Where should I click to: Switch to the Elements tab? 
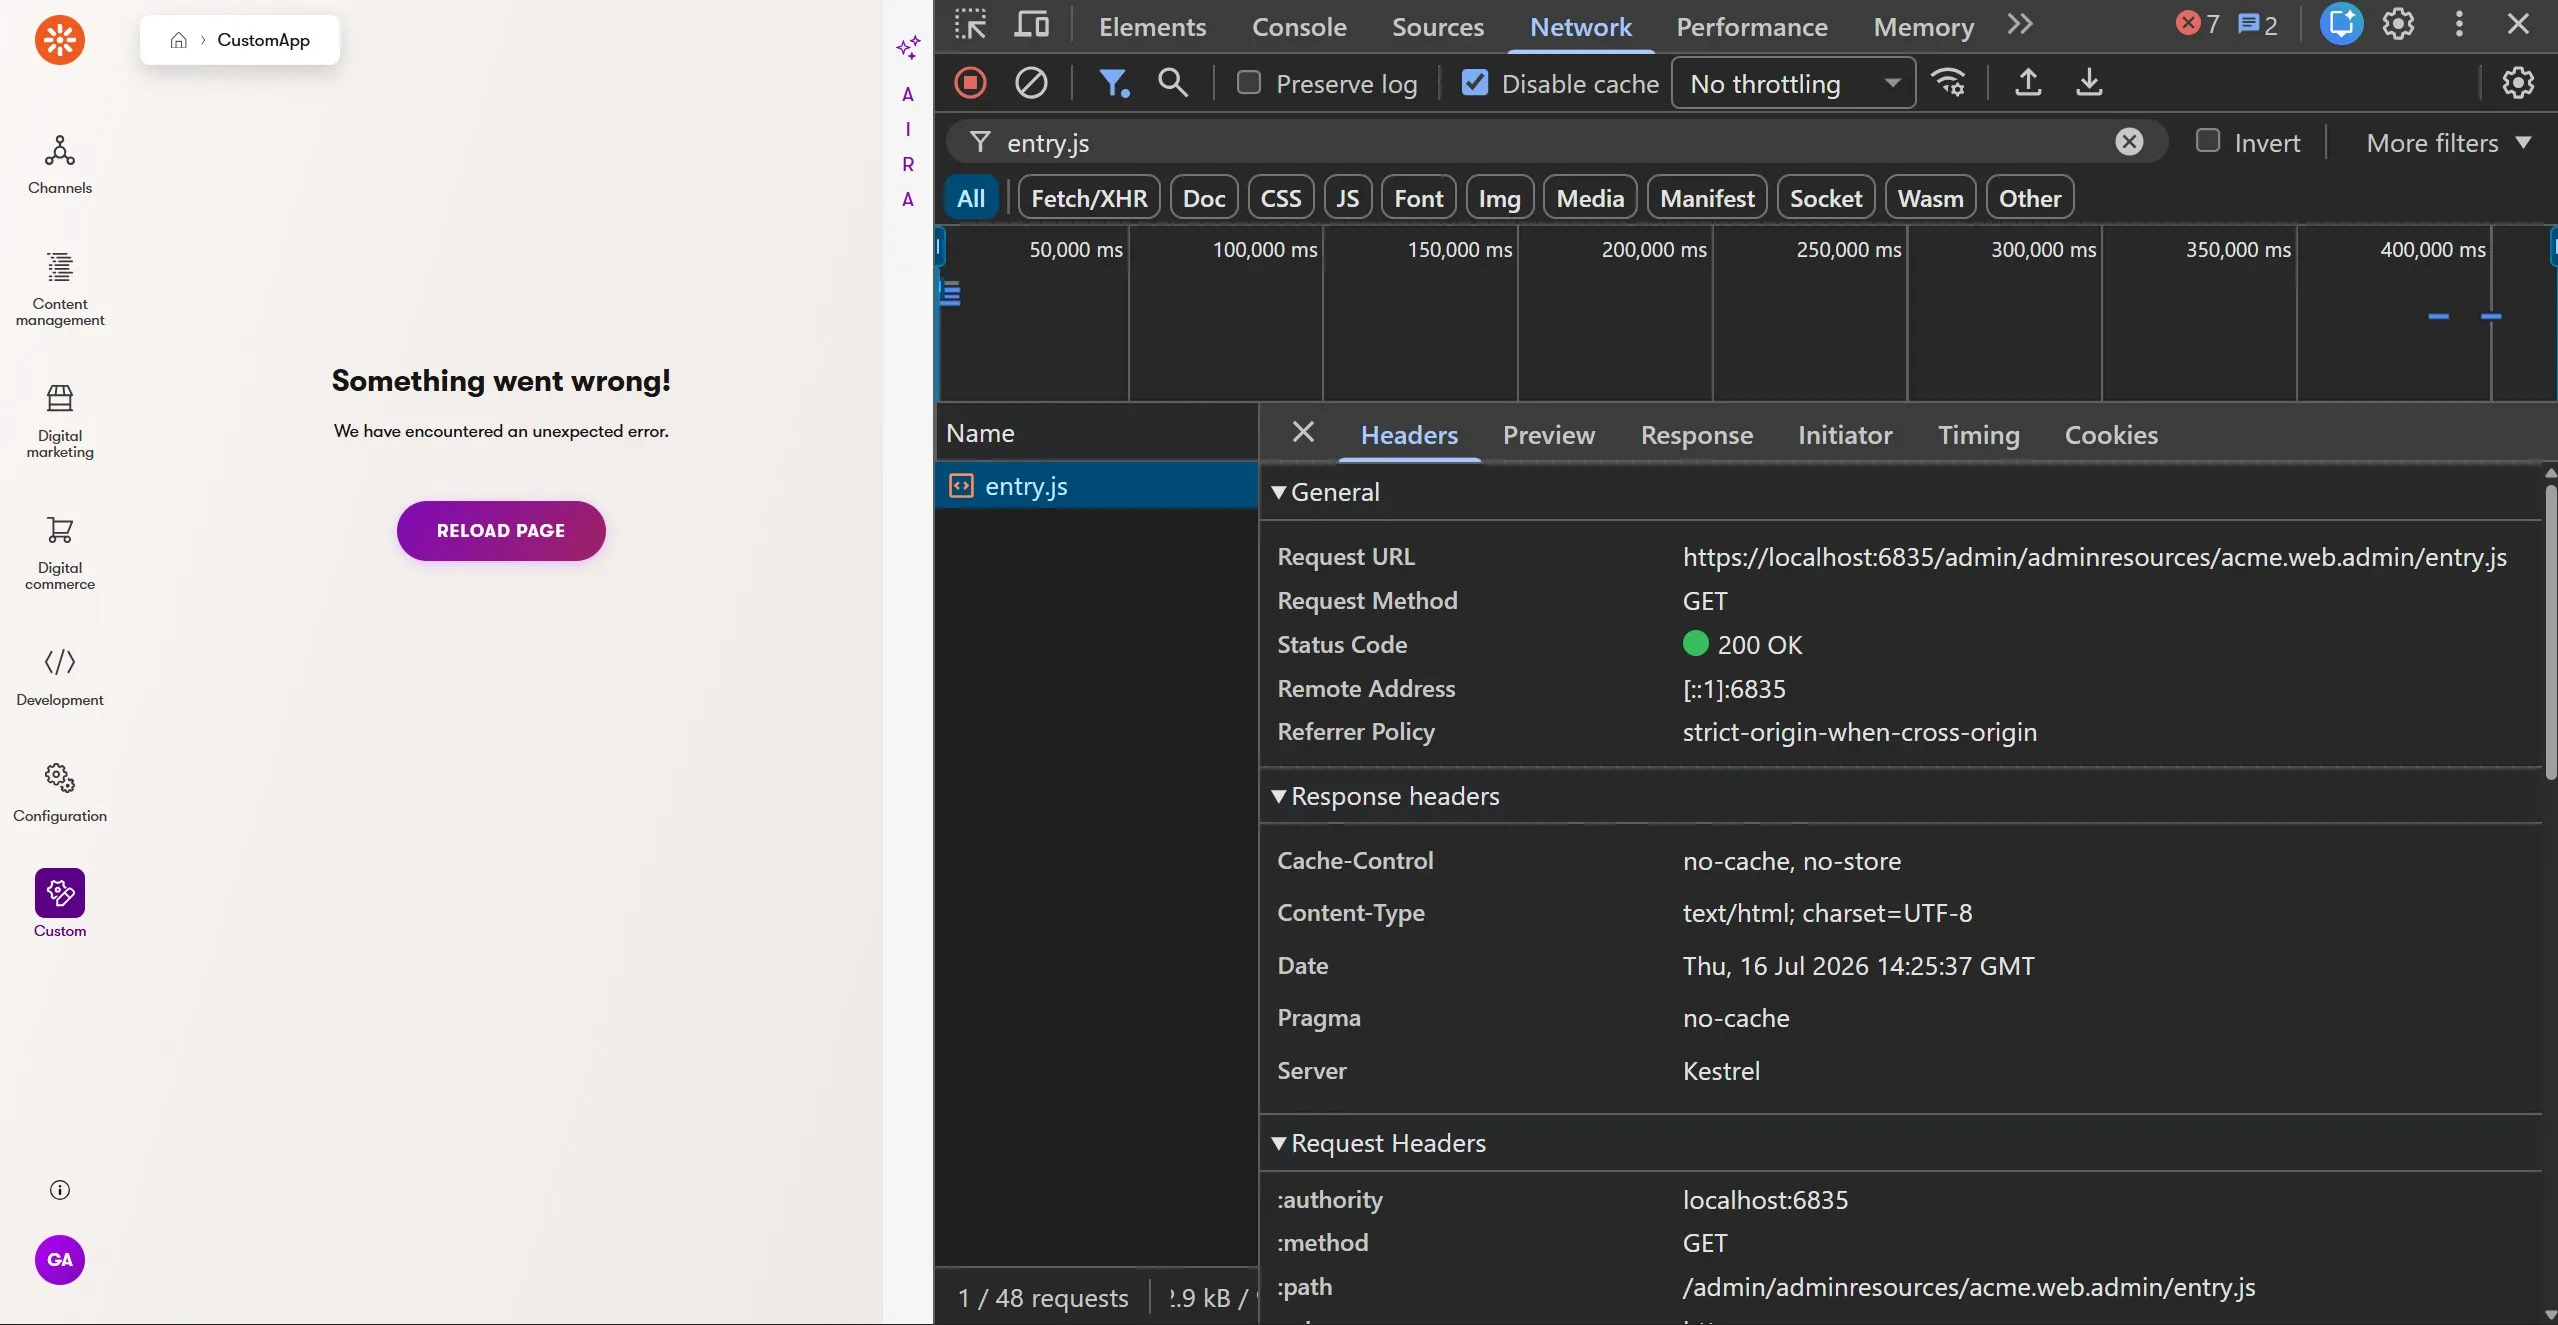1152,27
